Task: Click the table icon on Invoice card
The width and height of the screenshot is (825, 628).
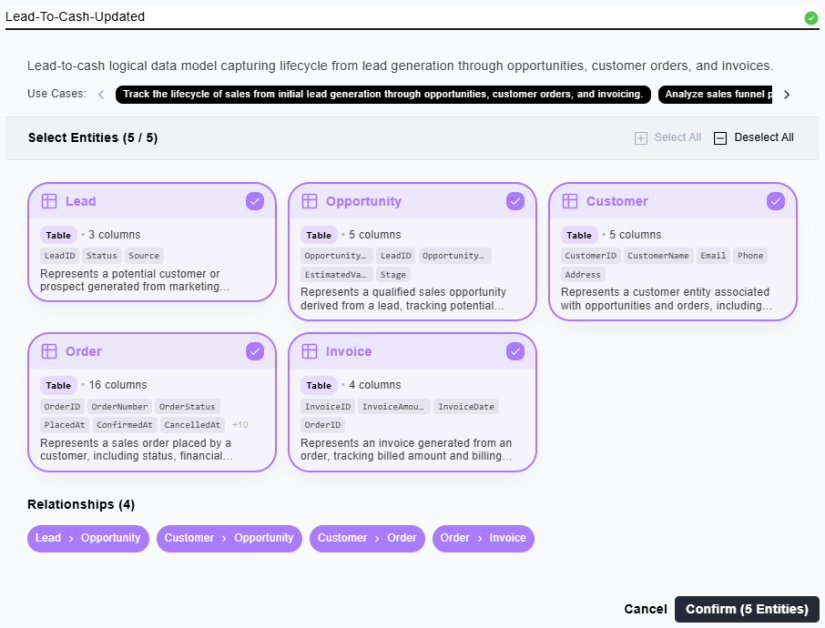Action: tap(309, 351)
